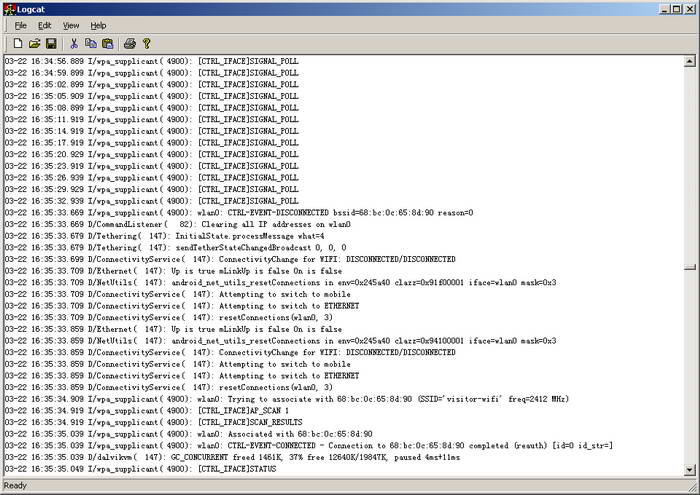Select the 'Clearing all IP addresses on wlan0' line
The image size is (700, 495).
pos(178,225)
